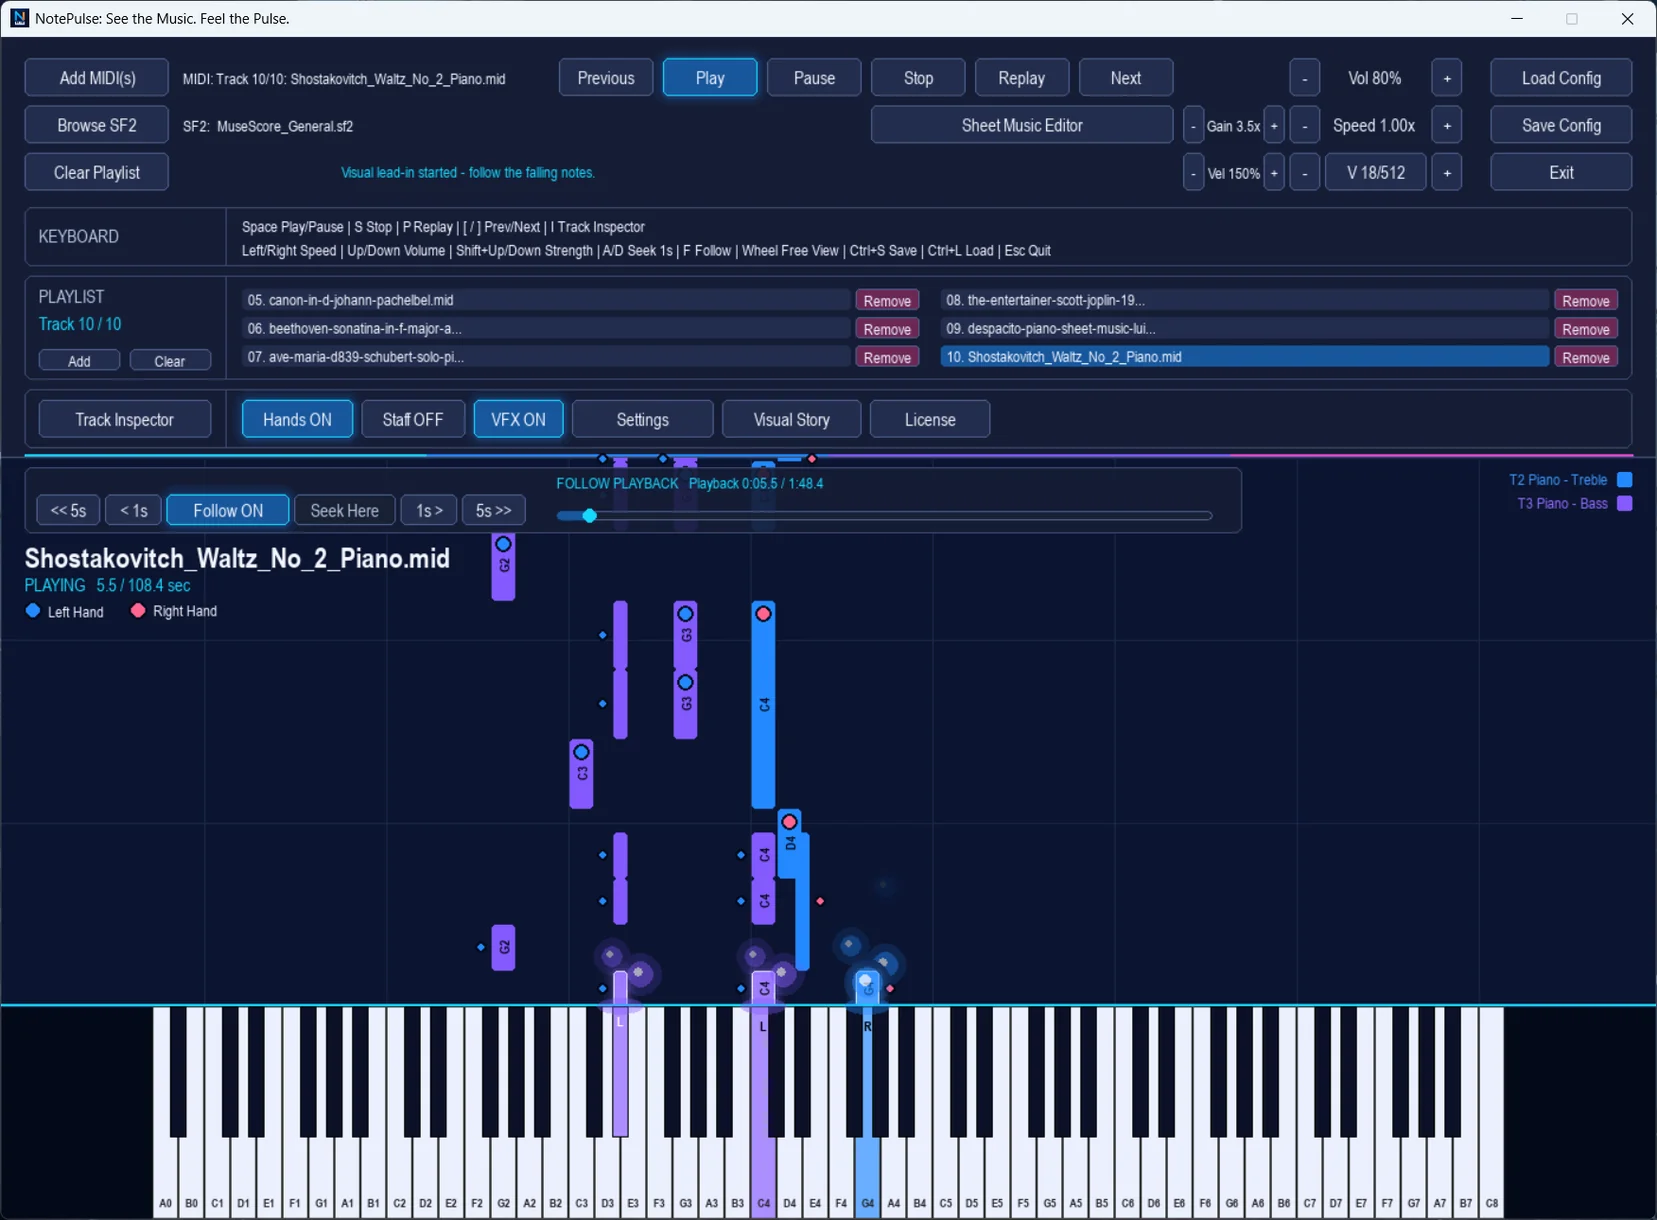The height and width of the screenshot is (1220, 1657).
Task: Skip to the Next track
Action: [x=1126, y=78]
